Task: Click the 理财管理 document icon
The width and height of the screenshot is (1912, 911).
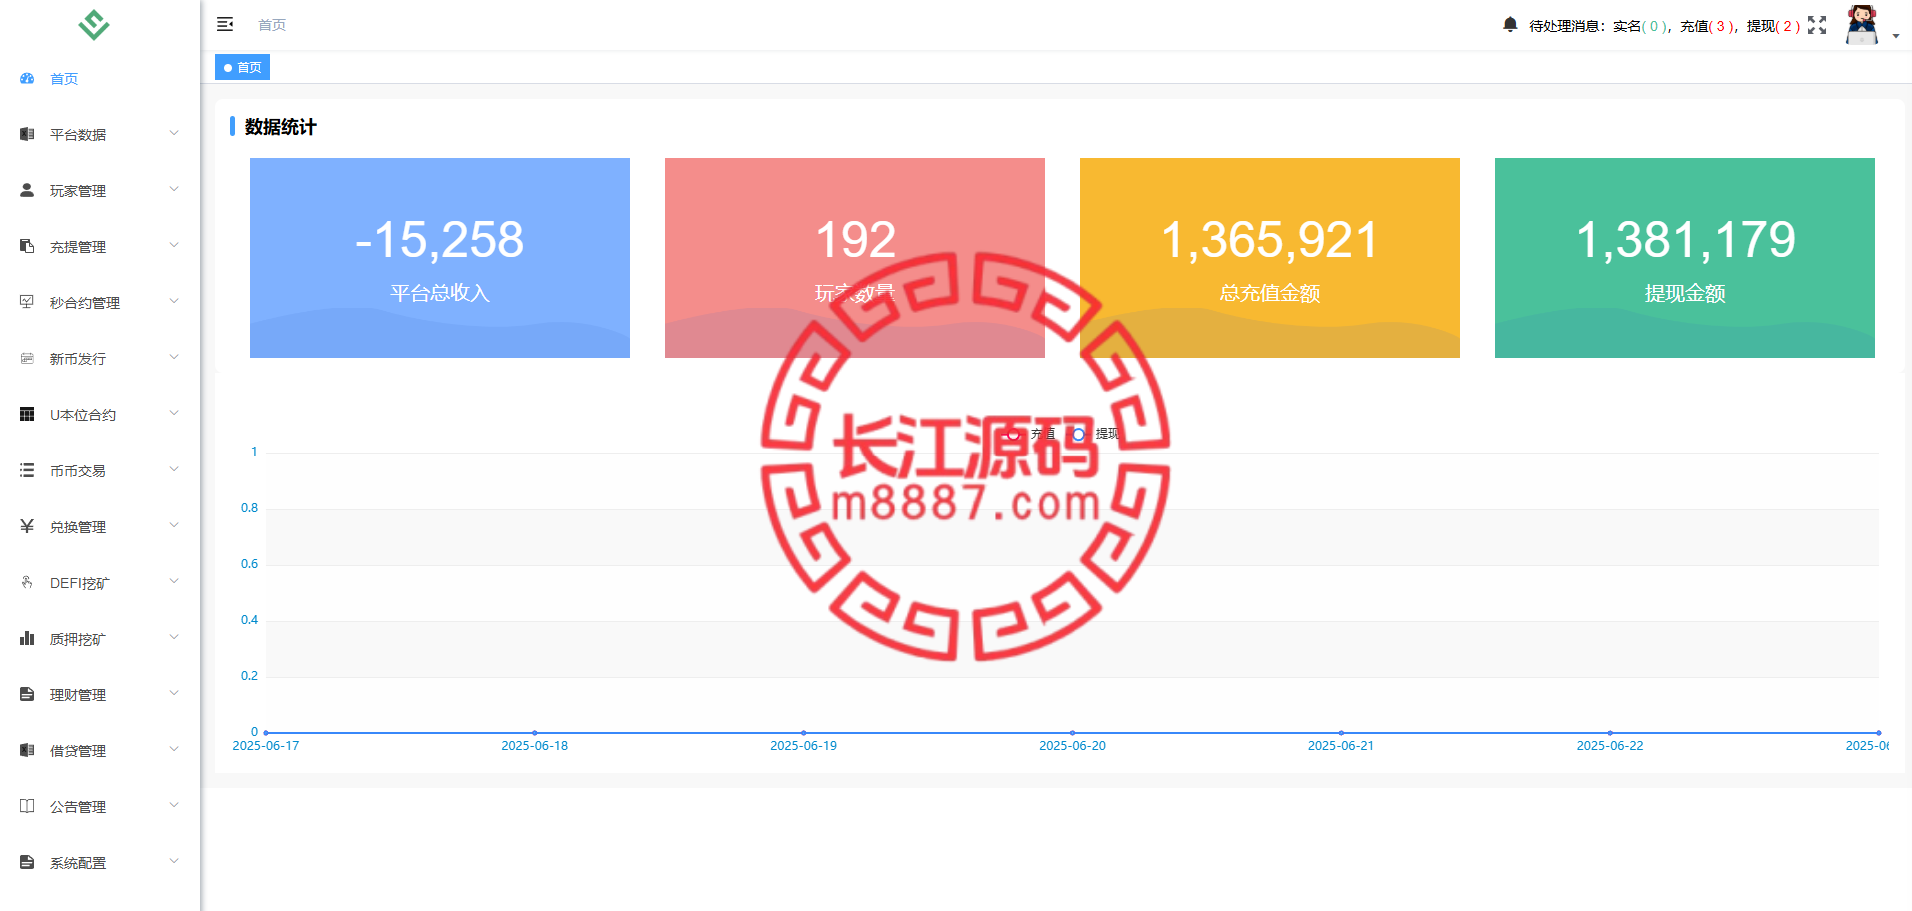Action: click(x=27, y=694)
